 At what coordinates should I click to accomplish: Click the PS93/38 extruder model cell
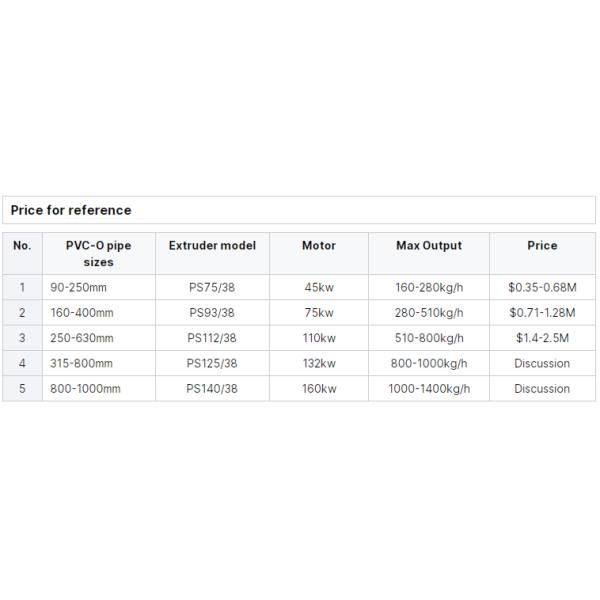(212, 312)
